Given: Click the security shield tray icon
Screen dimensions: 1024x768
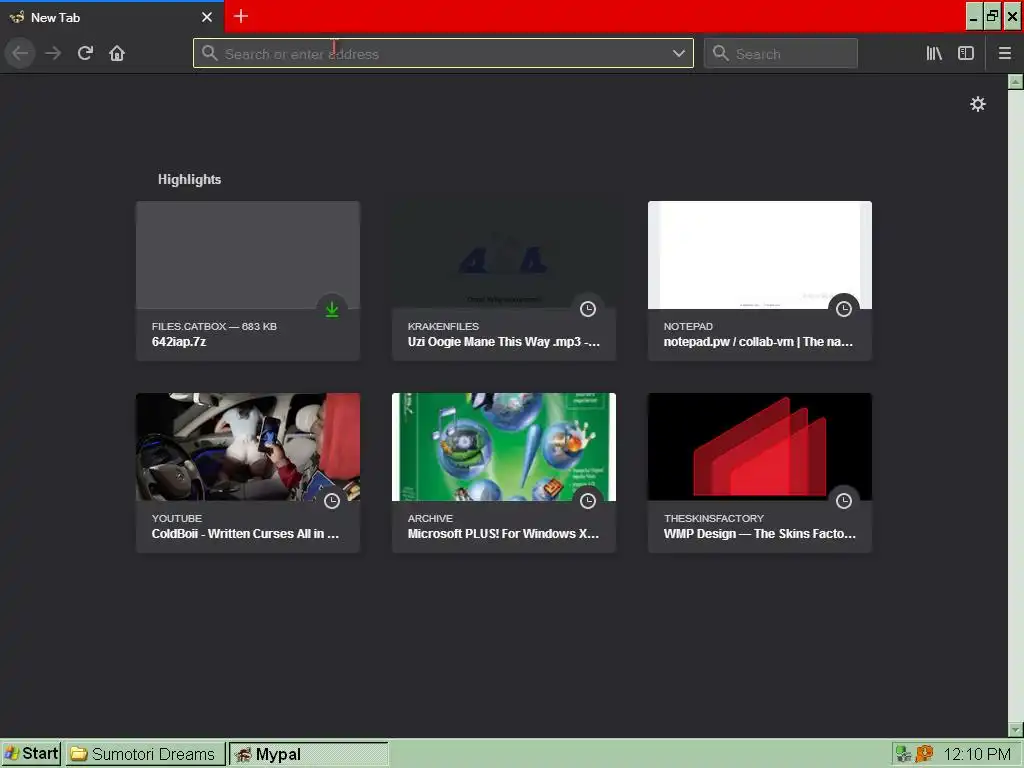Looking at the screenshot, I should 924,754.
